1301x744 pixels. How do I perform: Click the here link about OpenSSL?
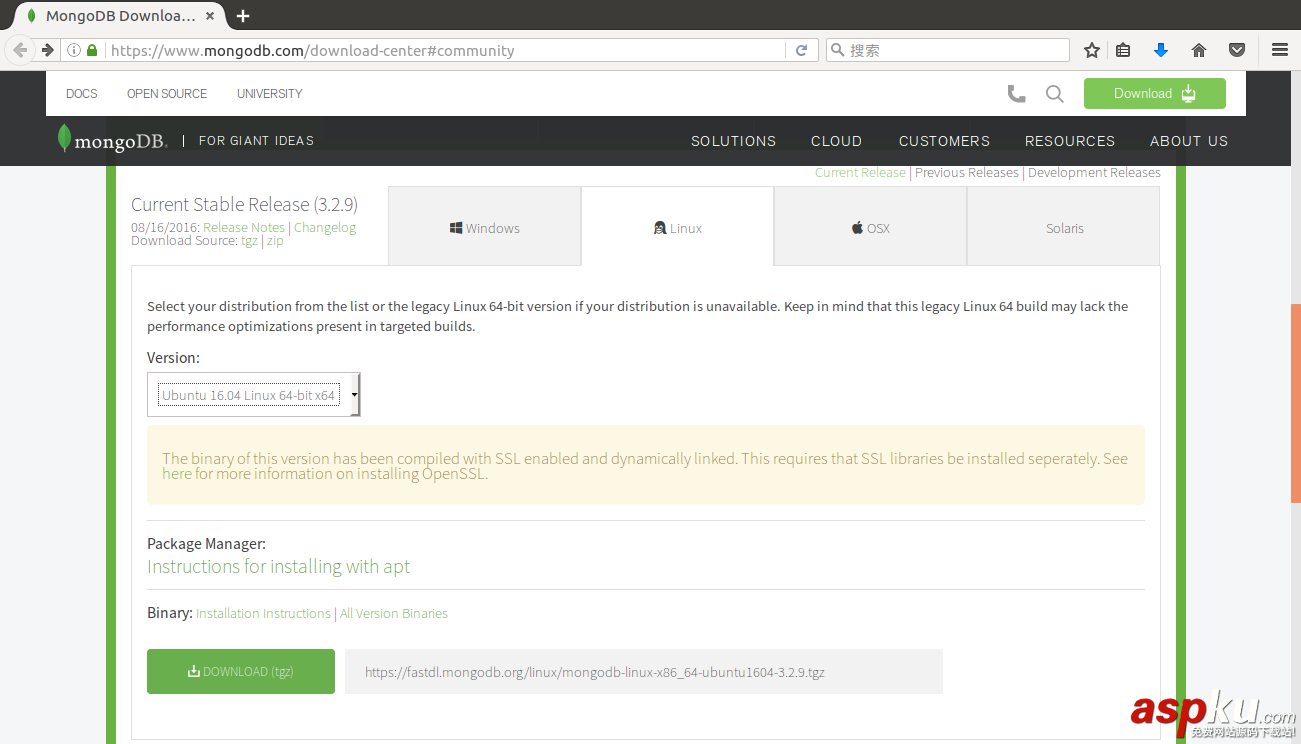point(177,473)
